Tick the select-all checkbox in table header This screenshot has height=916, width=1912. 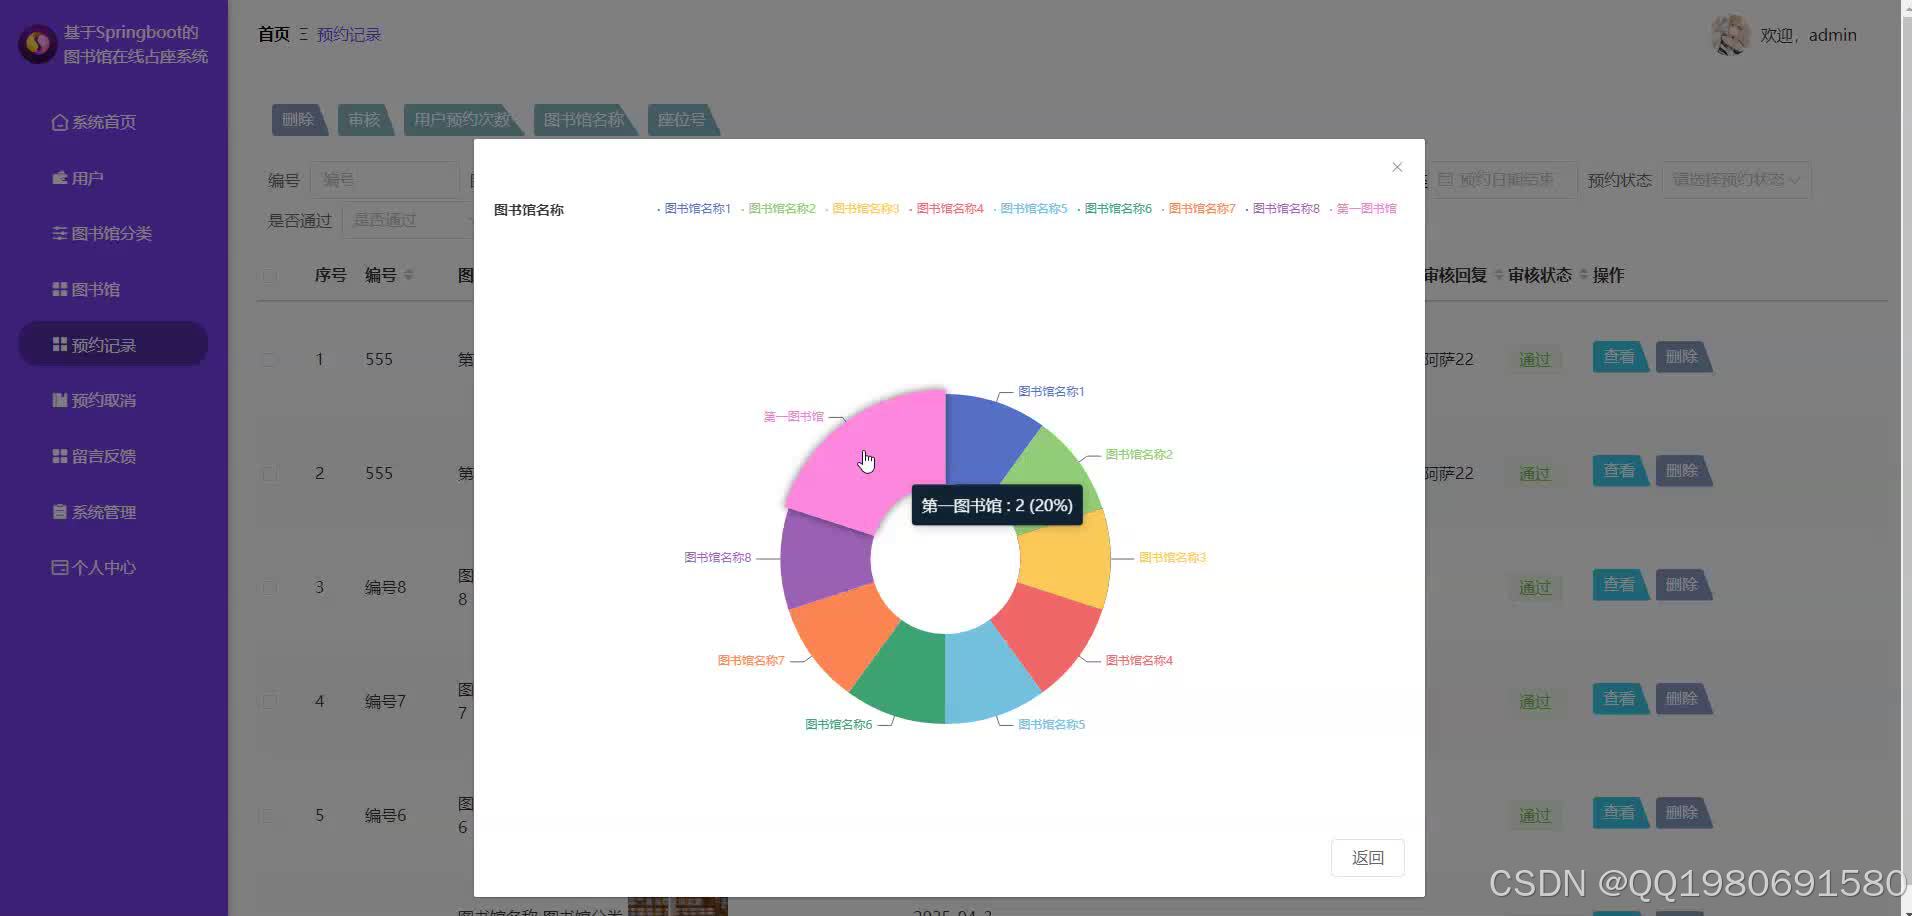tap(269, 275)
